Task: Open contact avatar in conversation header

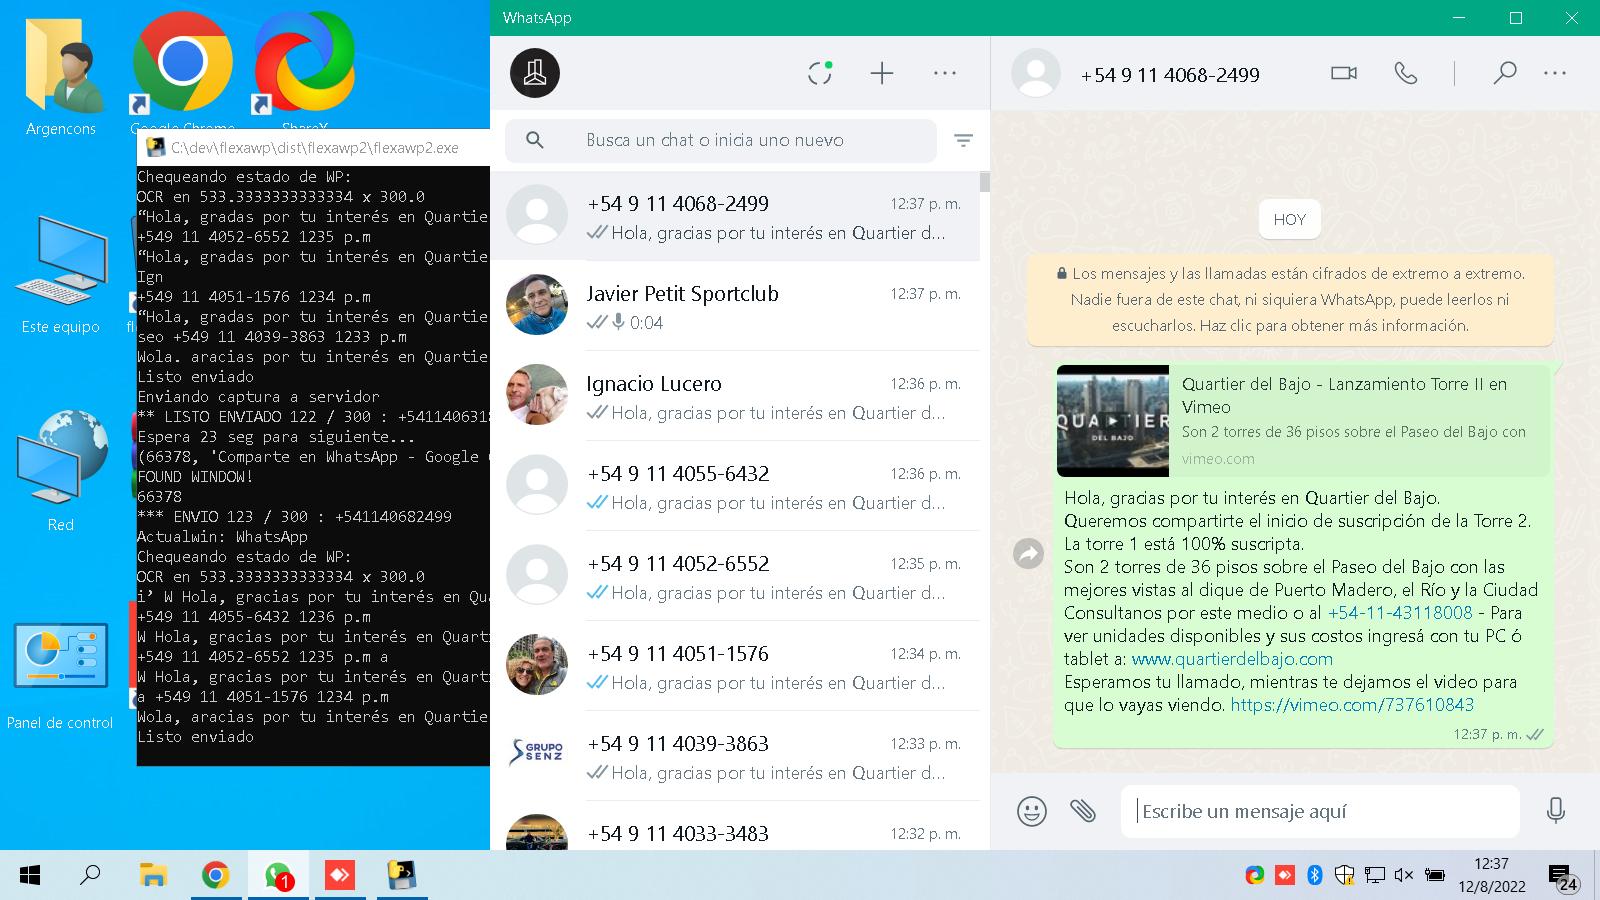Action: (x=1036, y=73)
